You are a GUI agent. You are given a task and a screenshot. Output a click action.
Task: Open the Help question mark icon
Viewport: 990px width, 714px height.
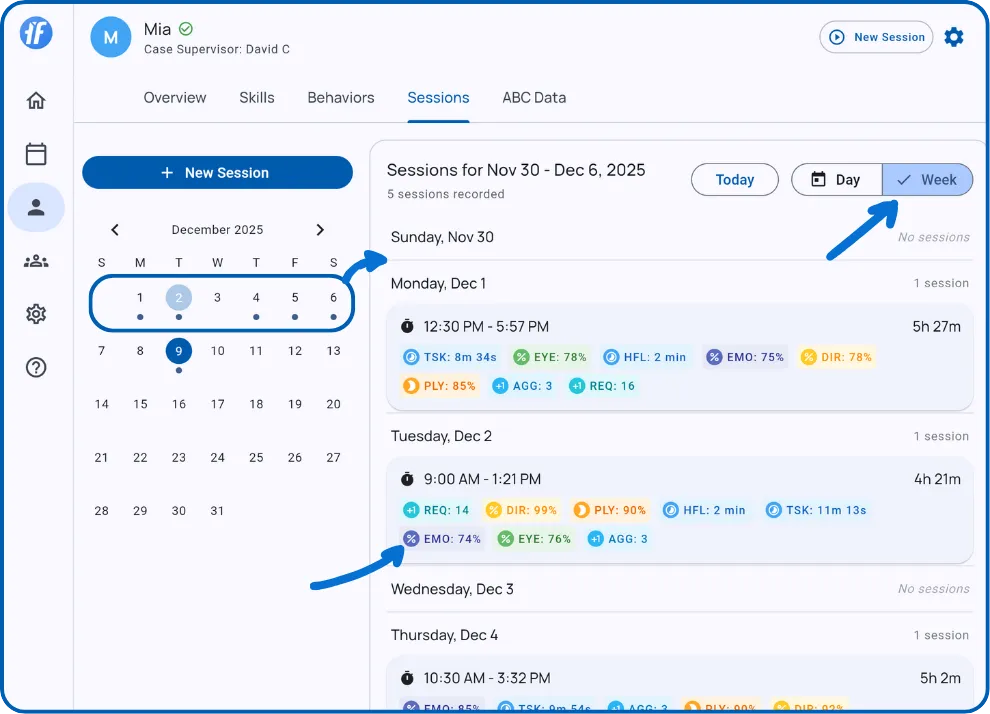[36, 367]
